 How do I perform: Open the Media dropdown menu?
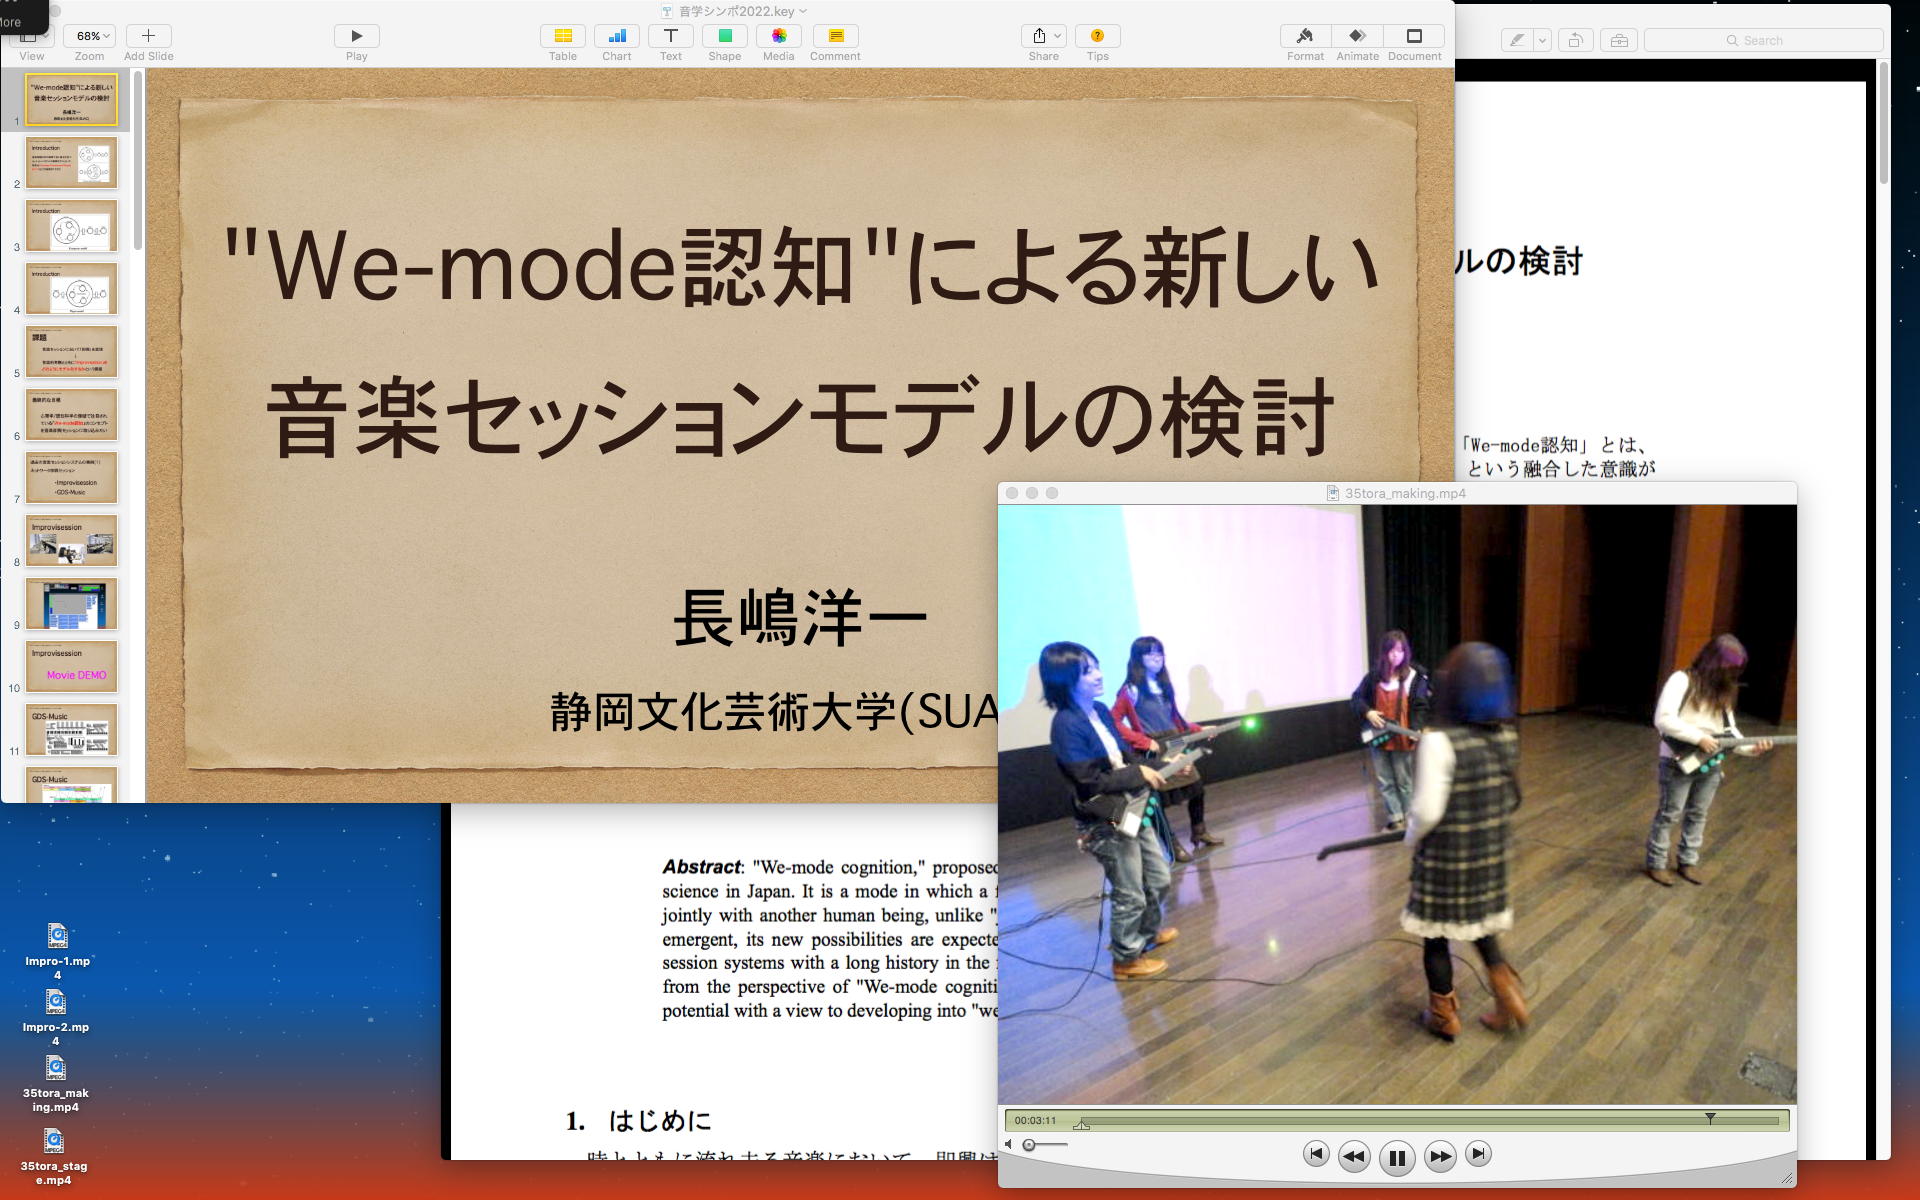coord(778,37)
